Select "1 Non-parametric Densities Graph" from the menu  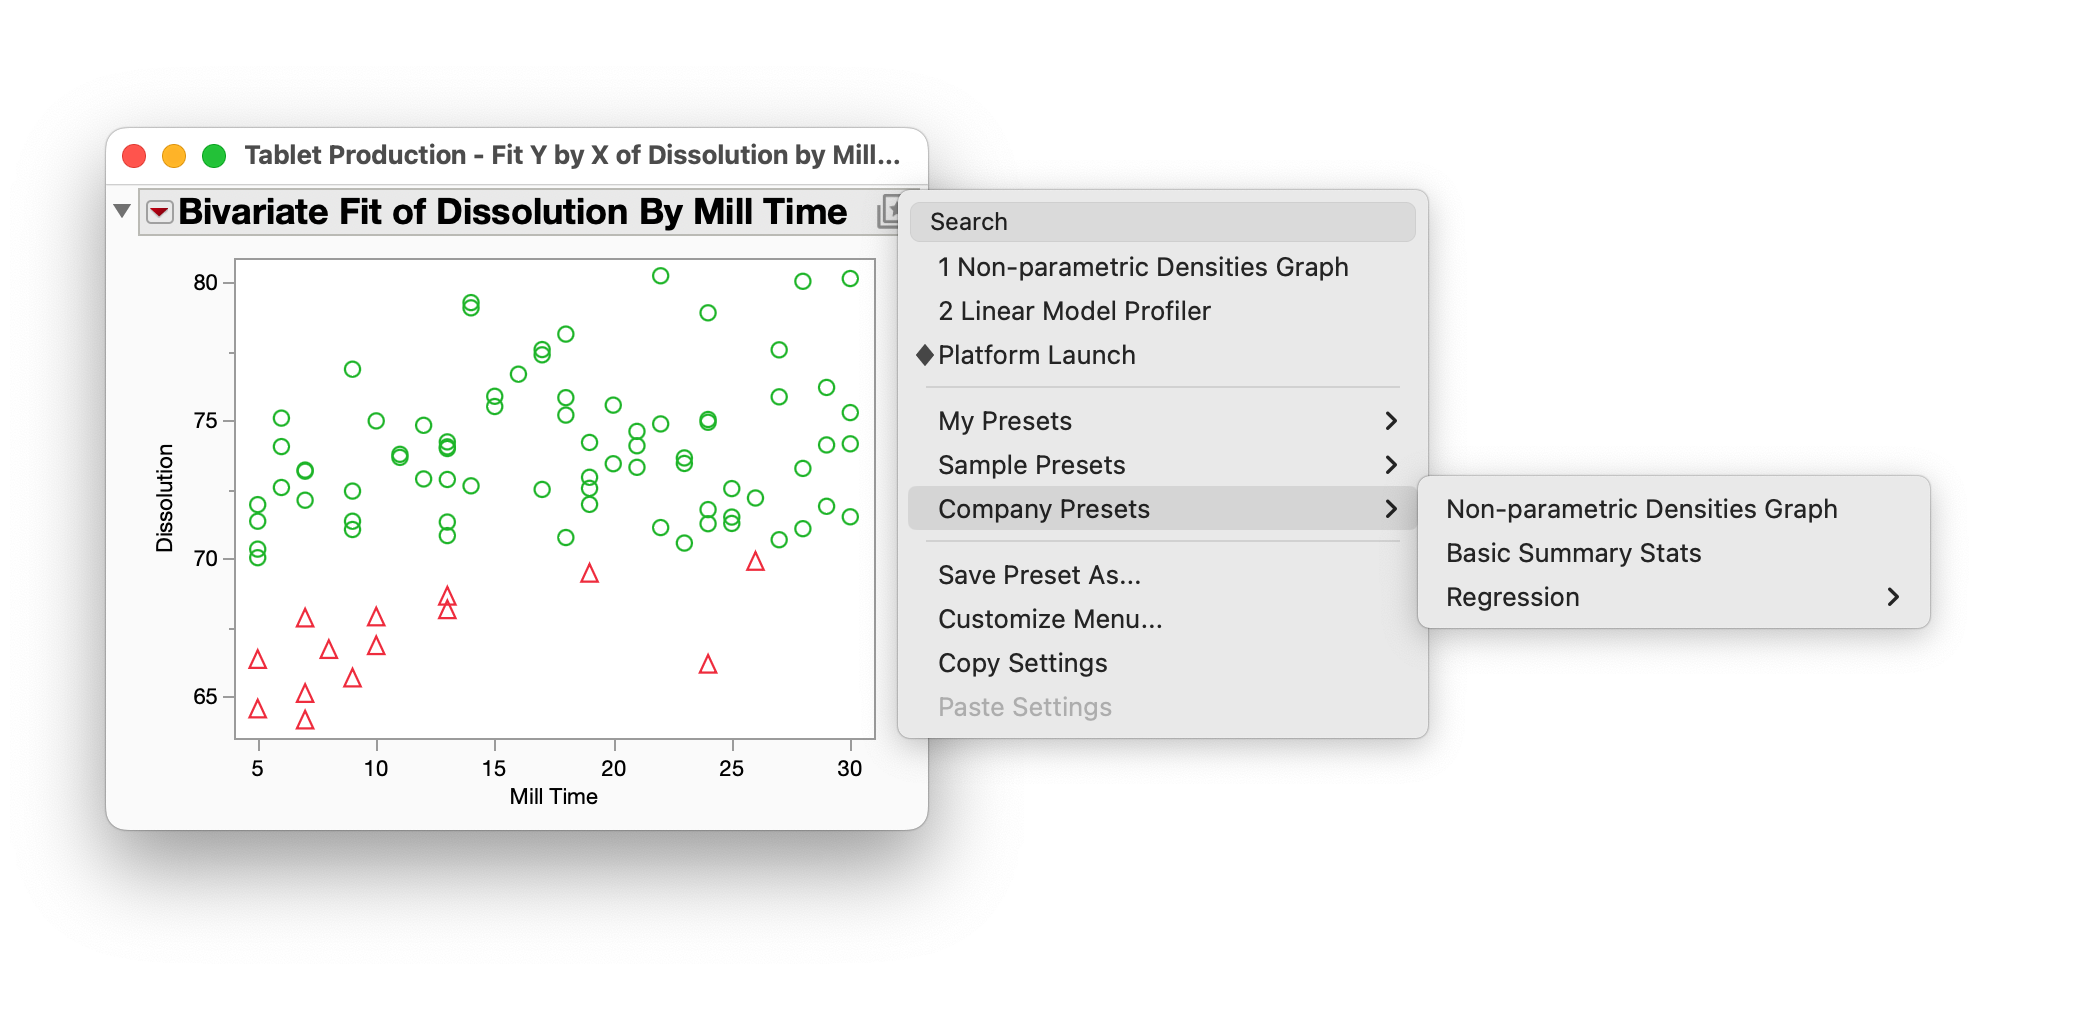pos(1142,267)
